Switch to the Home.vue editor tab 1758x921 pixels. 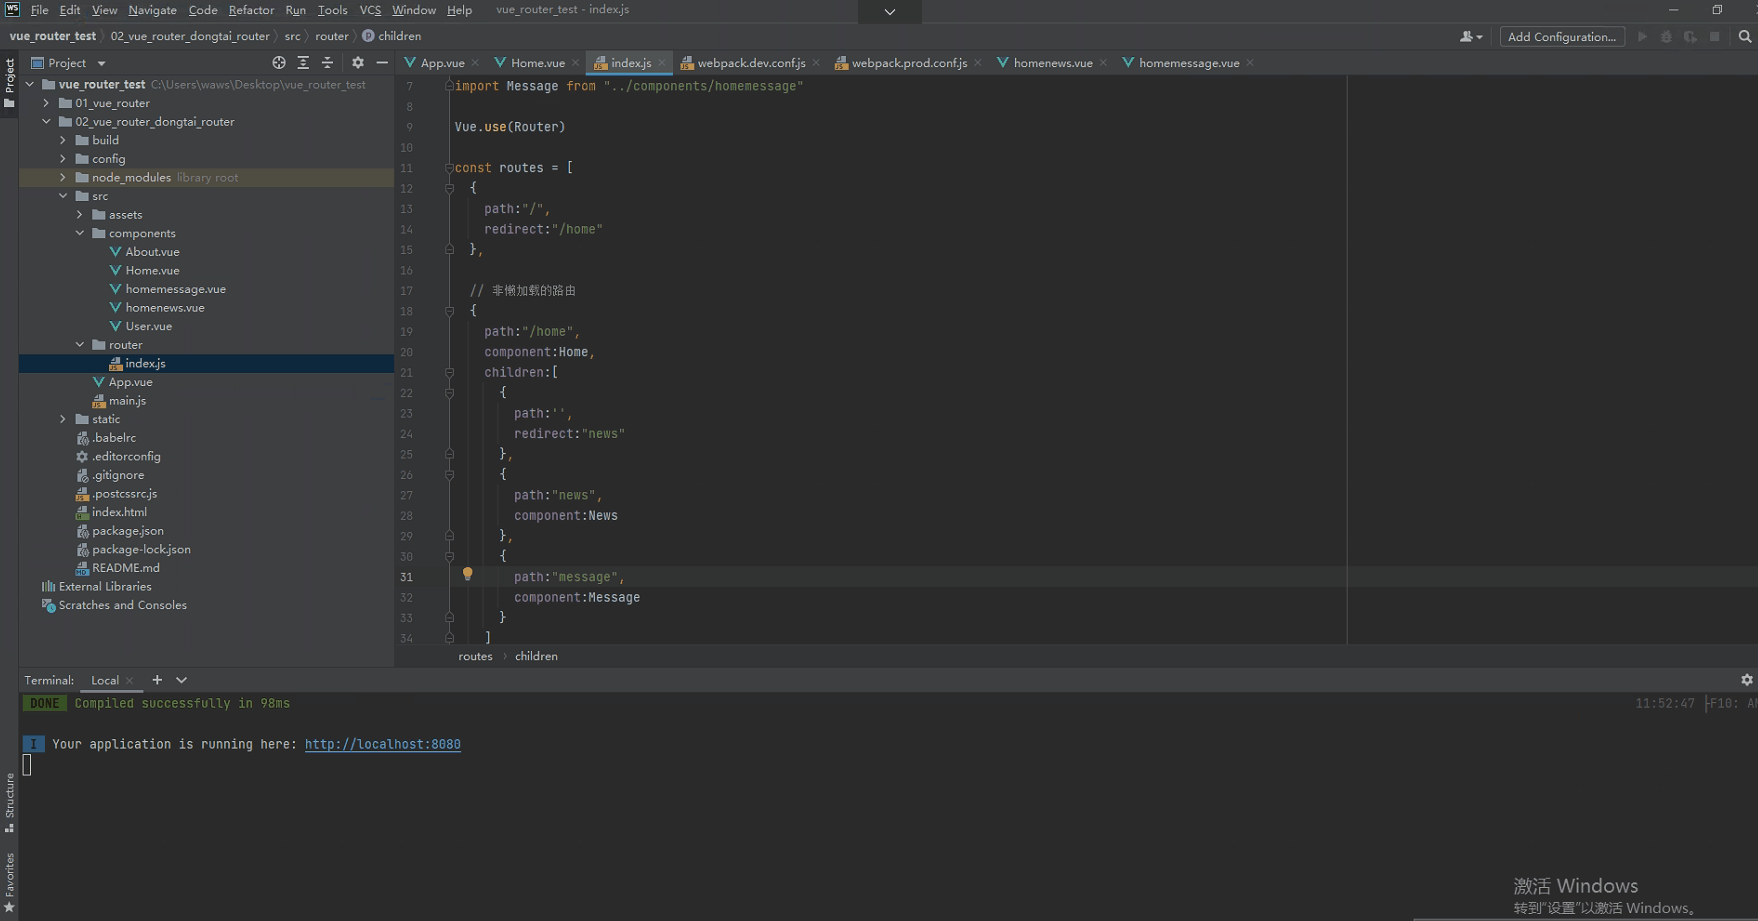(x=537, y=63)
